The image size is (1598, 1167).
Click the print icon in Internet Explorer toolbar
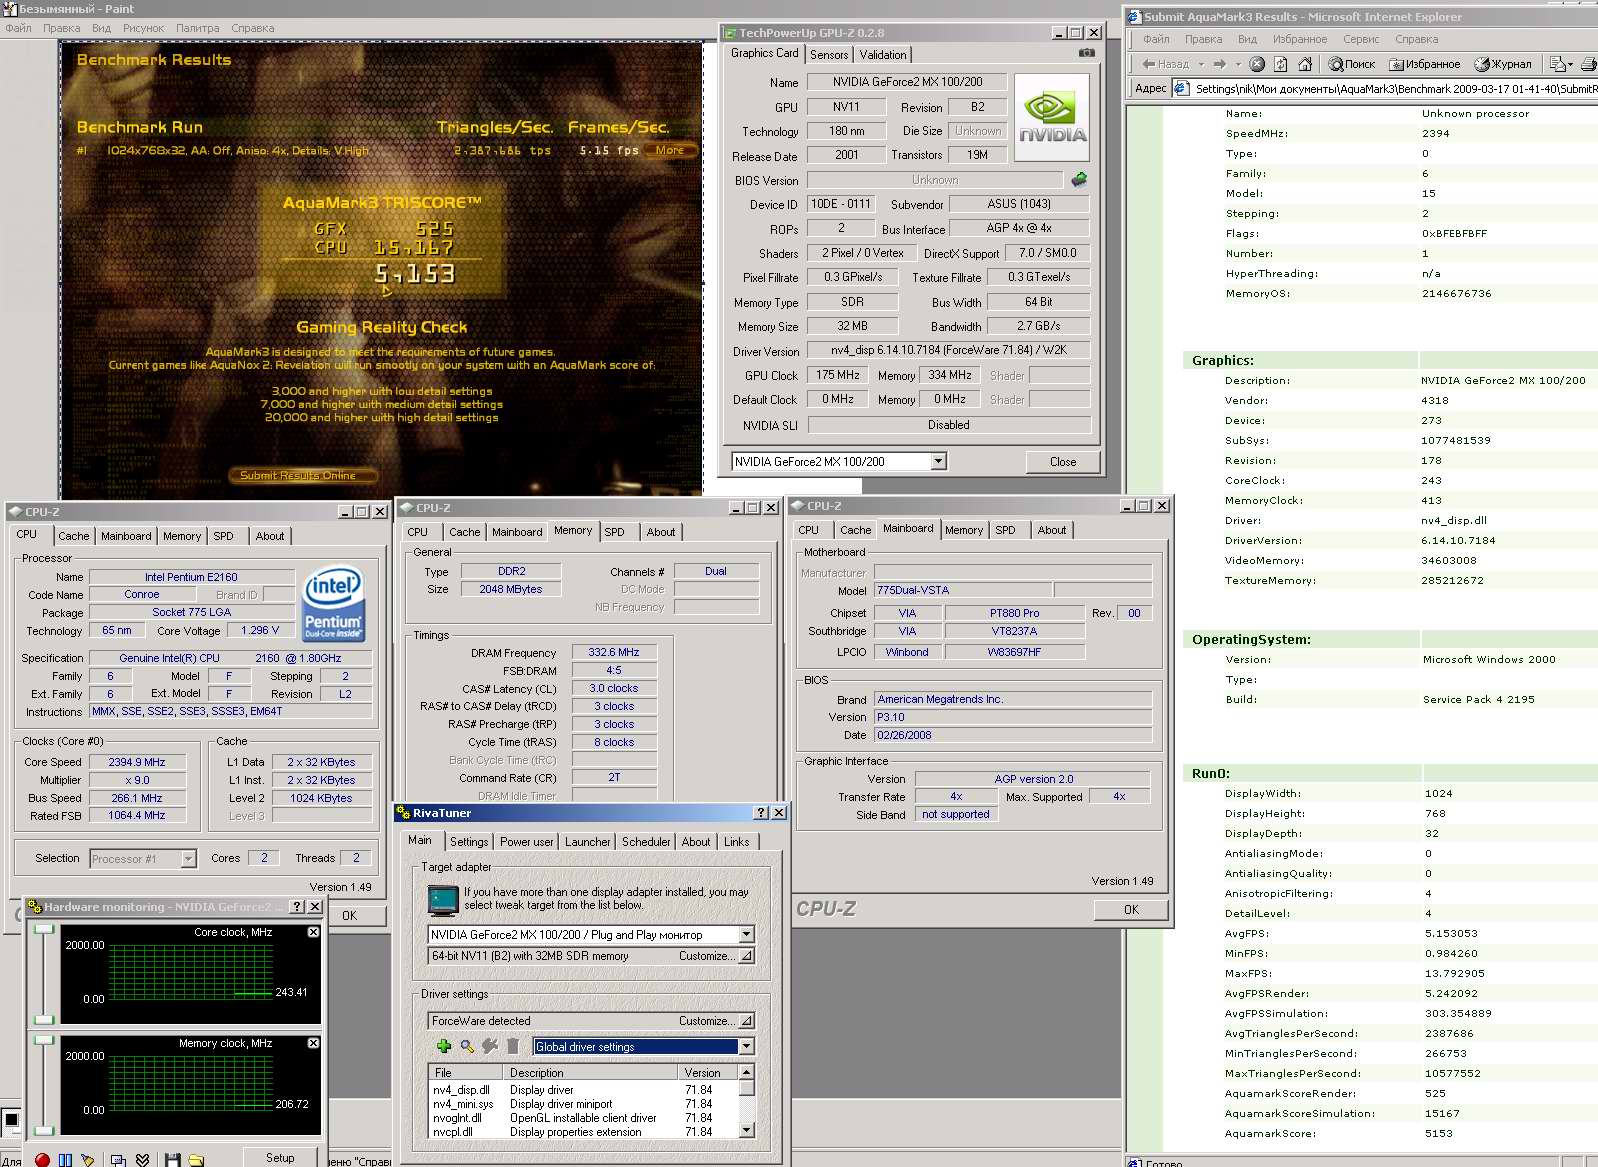(1591, 64)
